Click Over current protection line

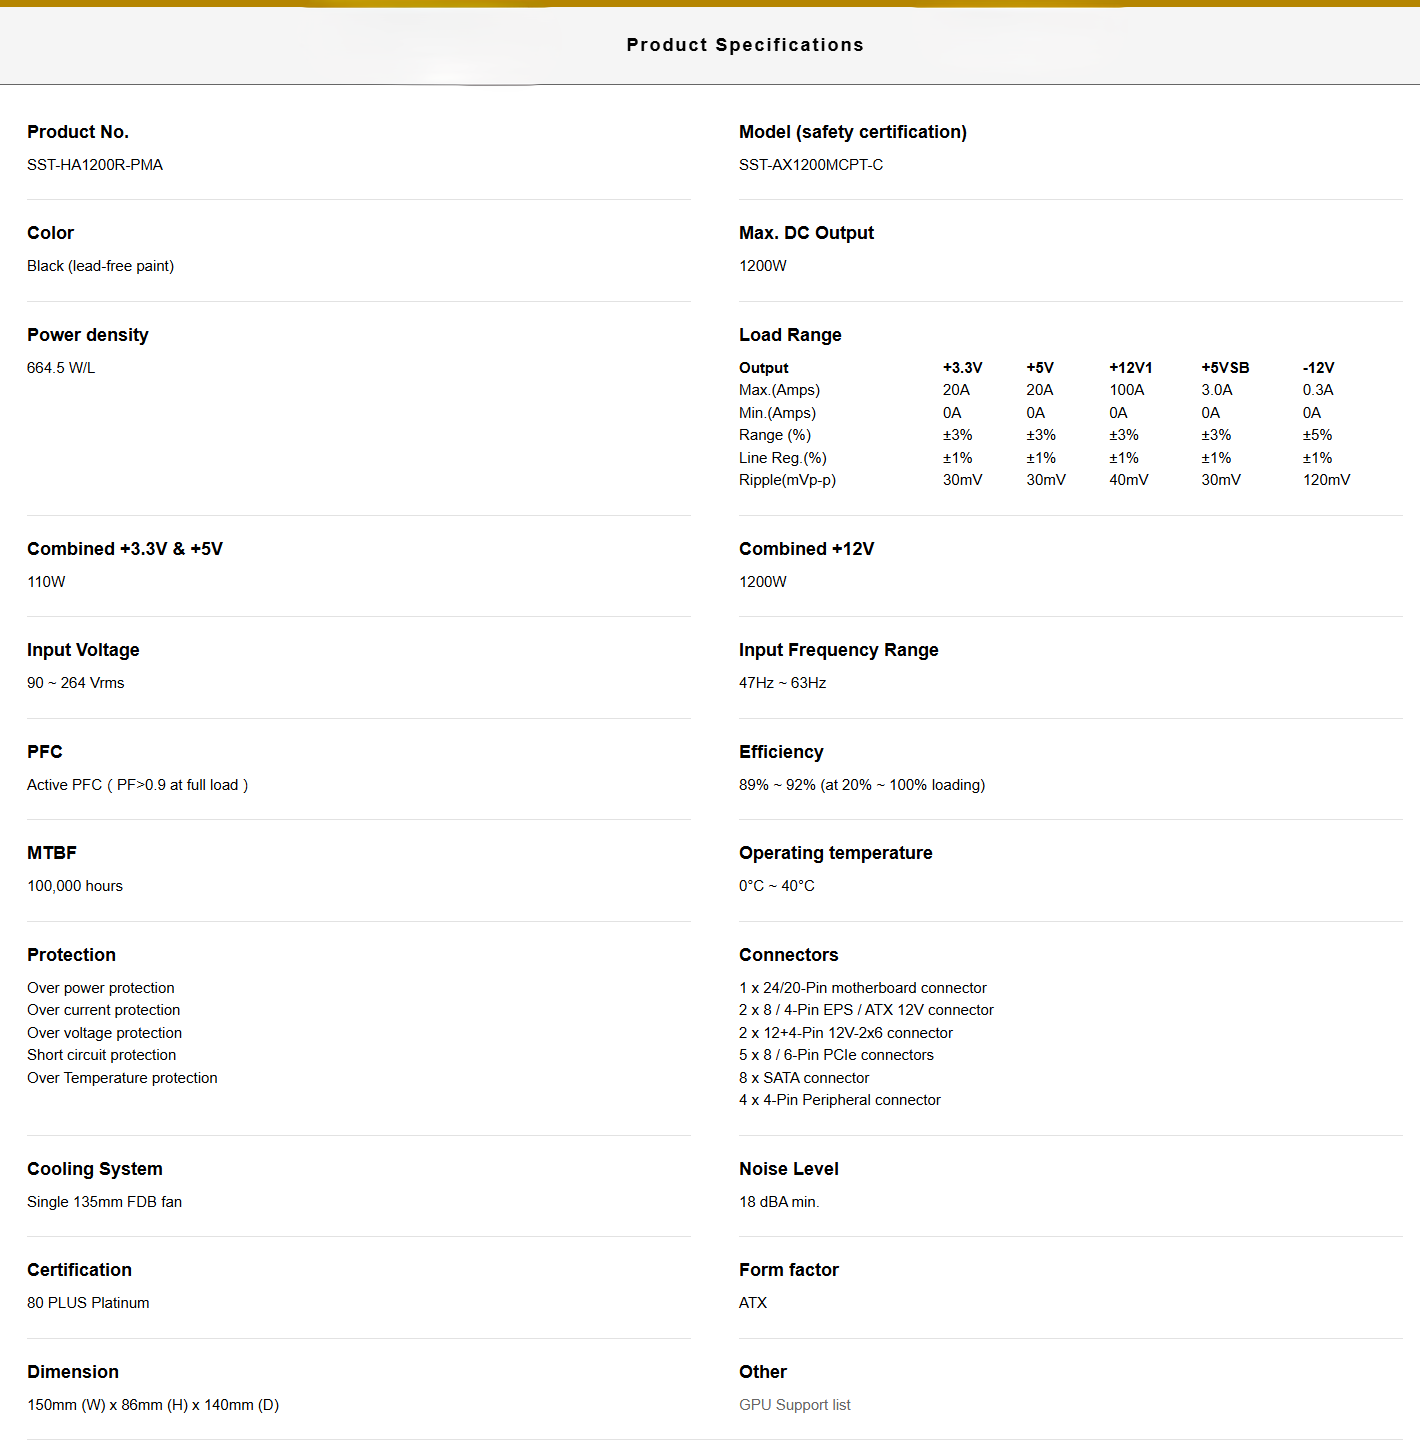[104, 1010]
